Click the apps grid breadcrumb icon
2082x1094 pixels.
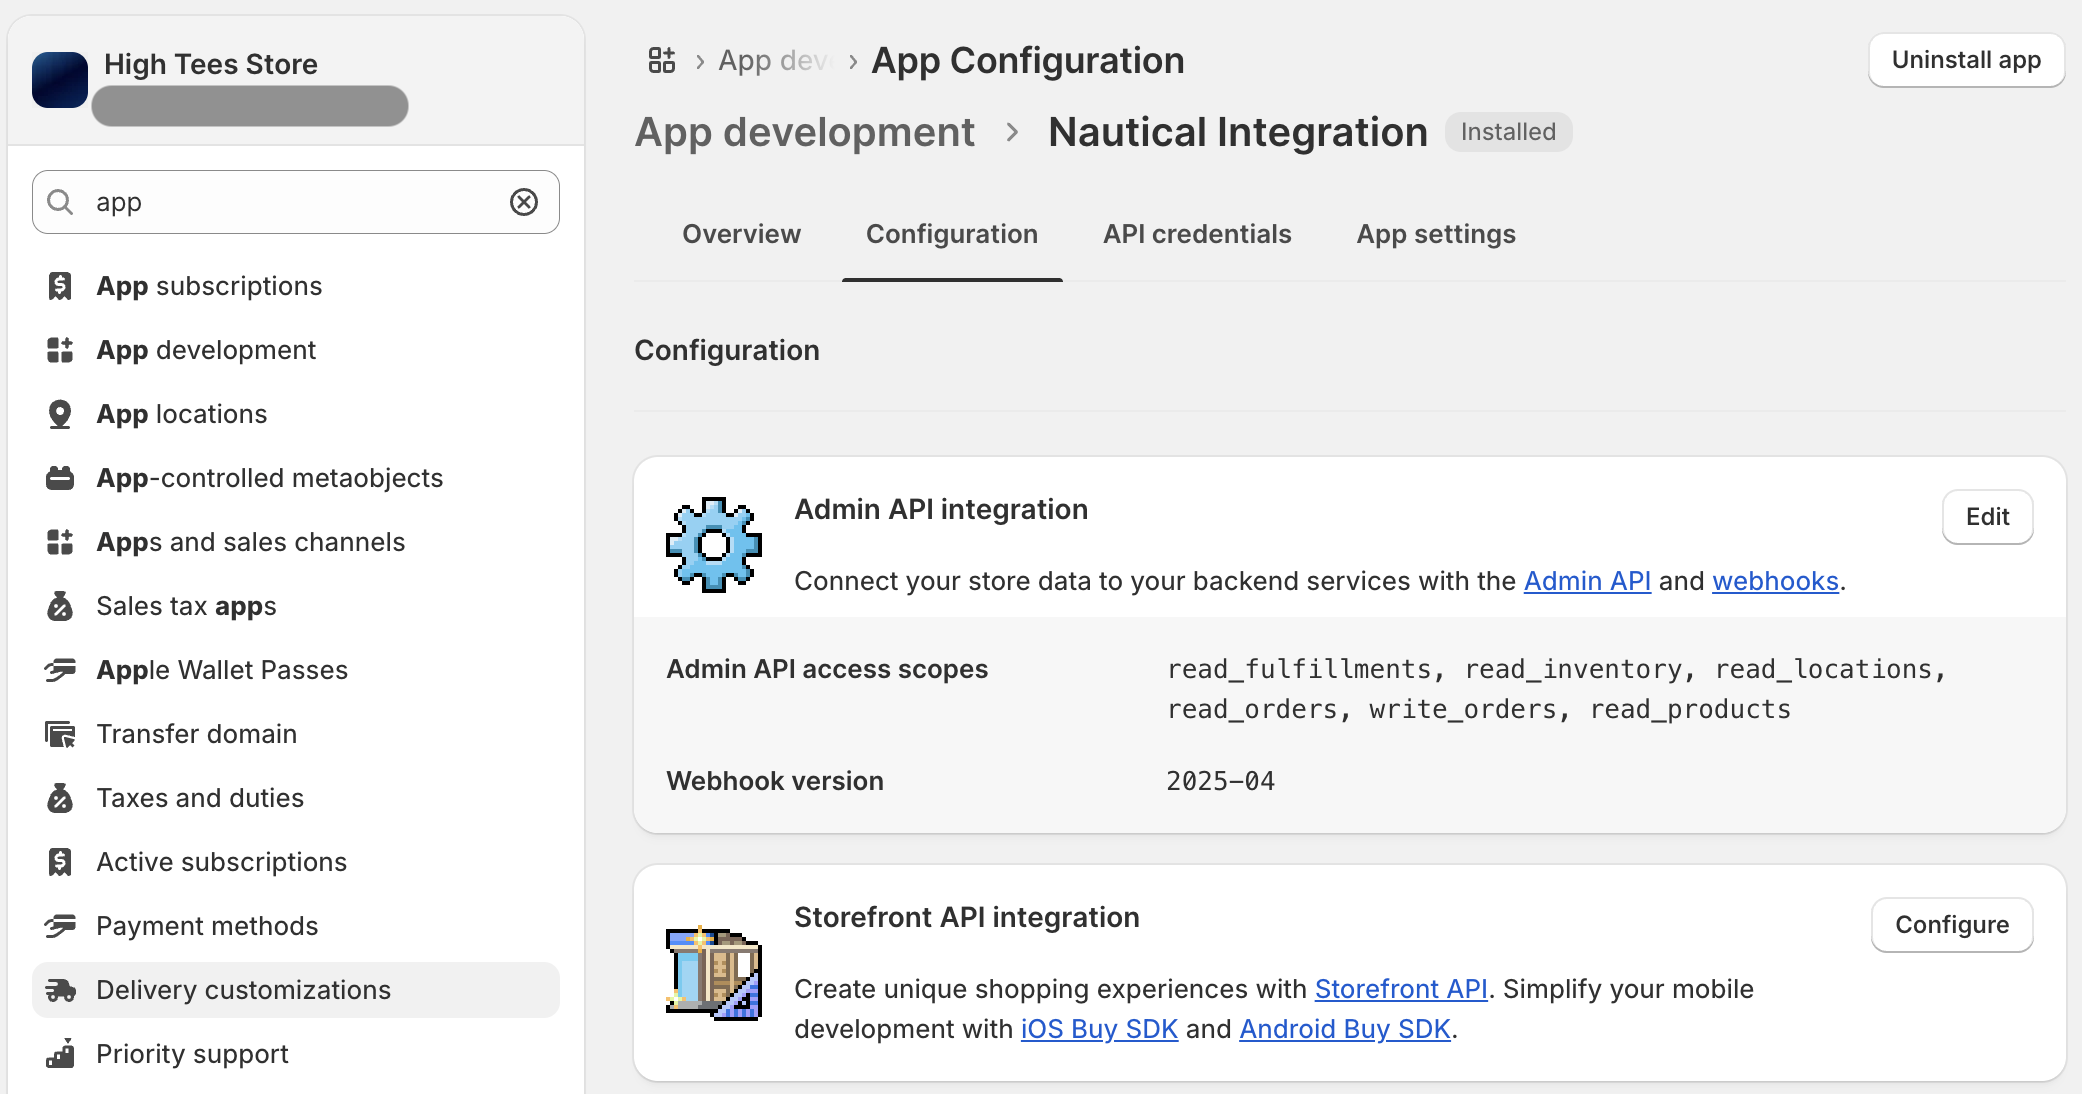pyautogui.click(x=661, y=60)
